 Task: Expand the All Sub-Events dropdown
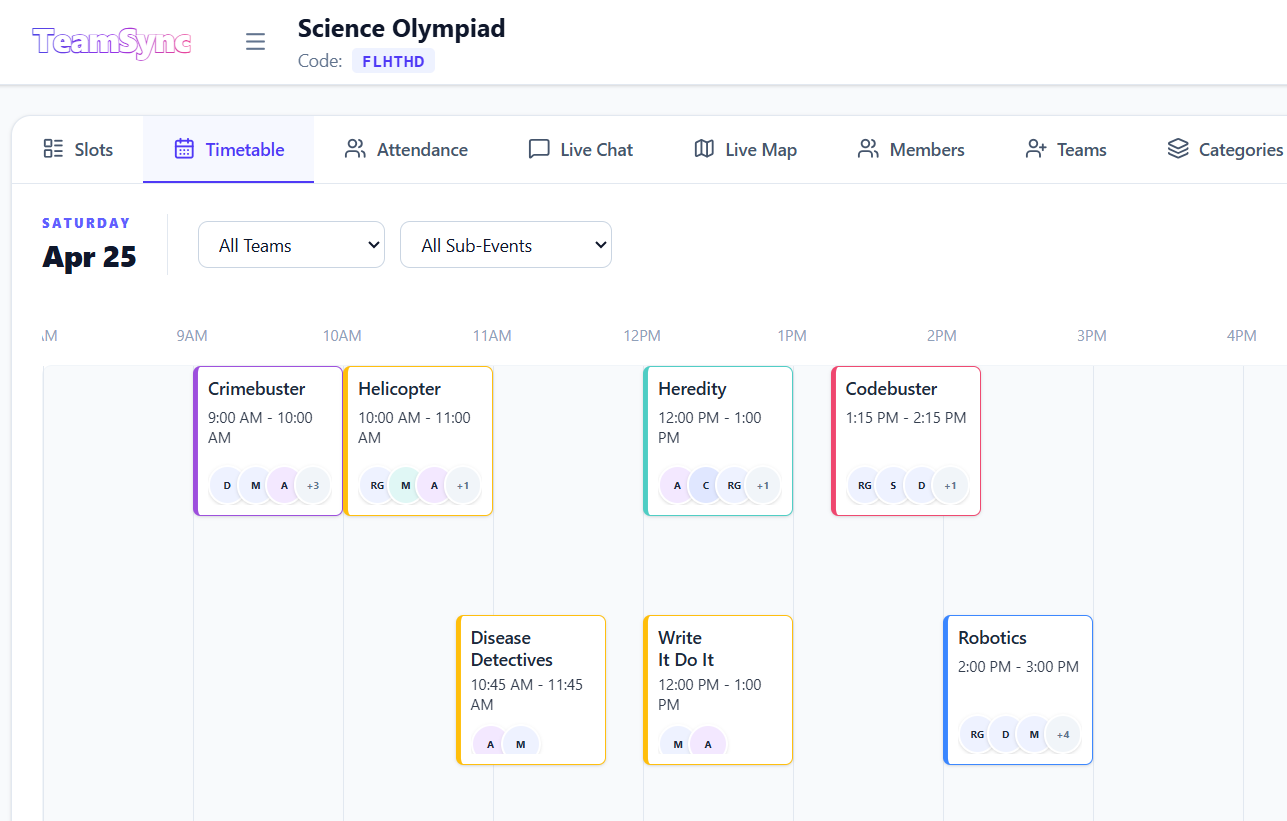(505, 245)
